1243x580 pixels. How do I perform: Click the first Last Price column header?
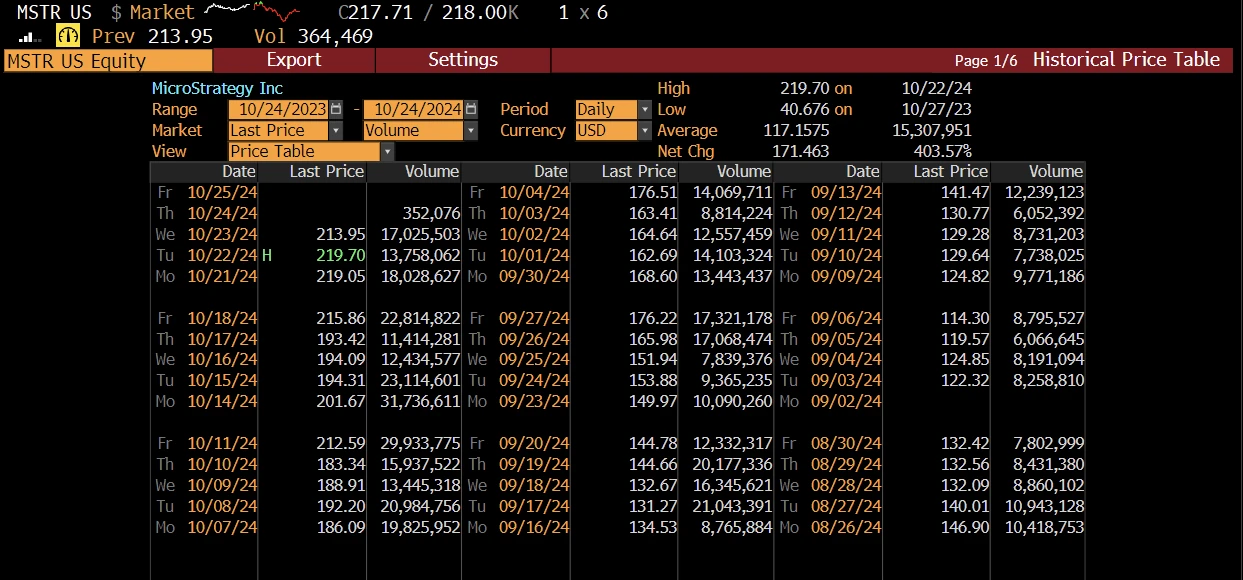326,172
